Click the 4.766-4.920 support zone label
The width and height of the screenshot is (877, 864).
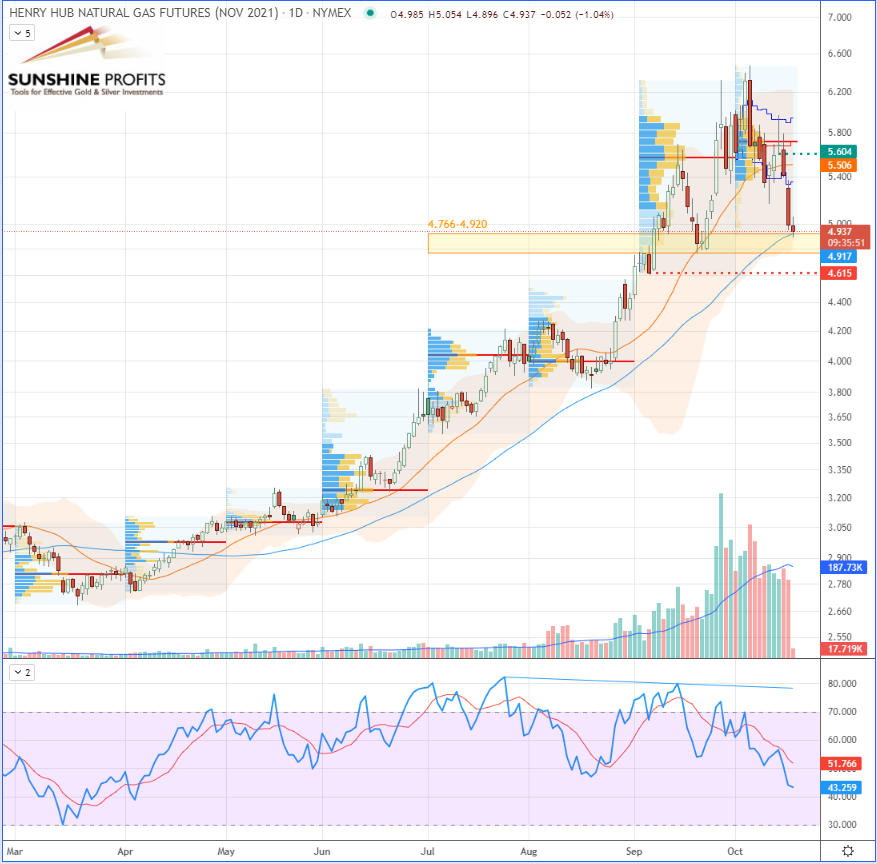458,224
